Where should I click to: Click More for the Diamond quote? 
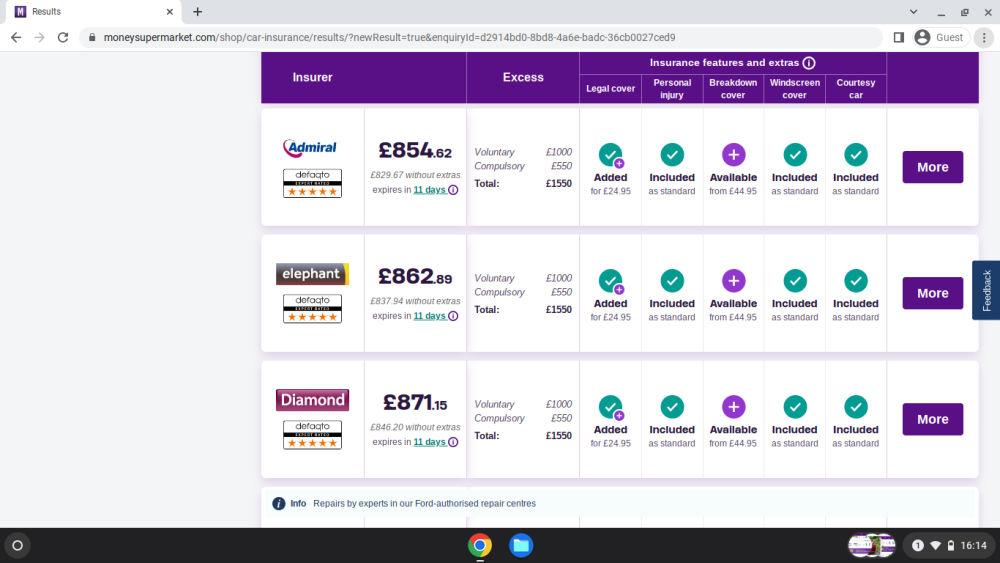tap(932, 420)
